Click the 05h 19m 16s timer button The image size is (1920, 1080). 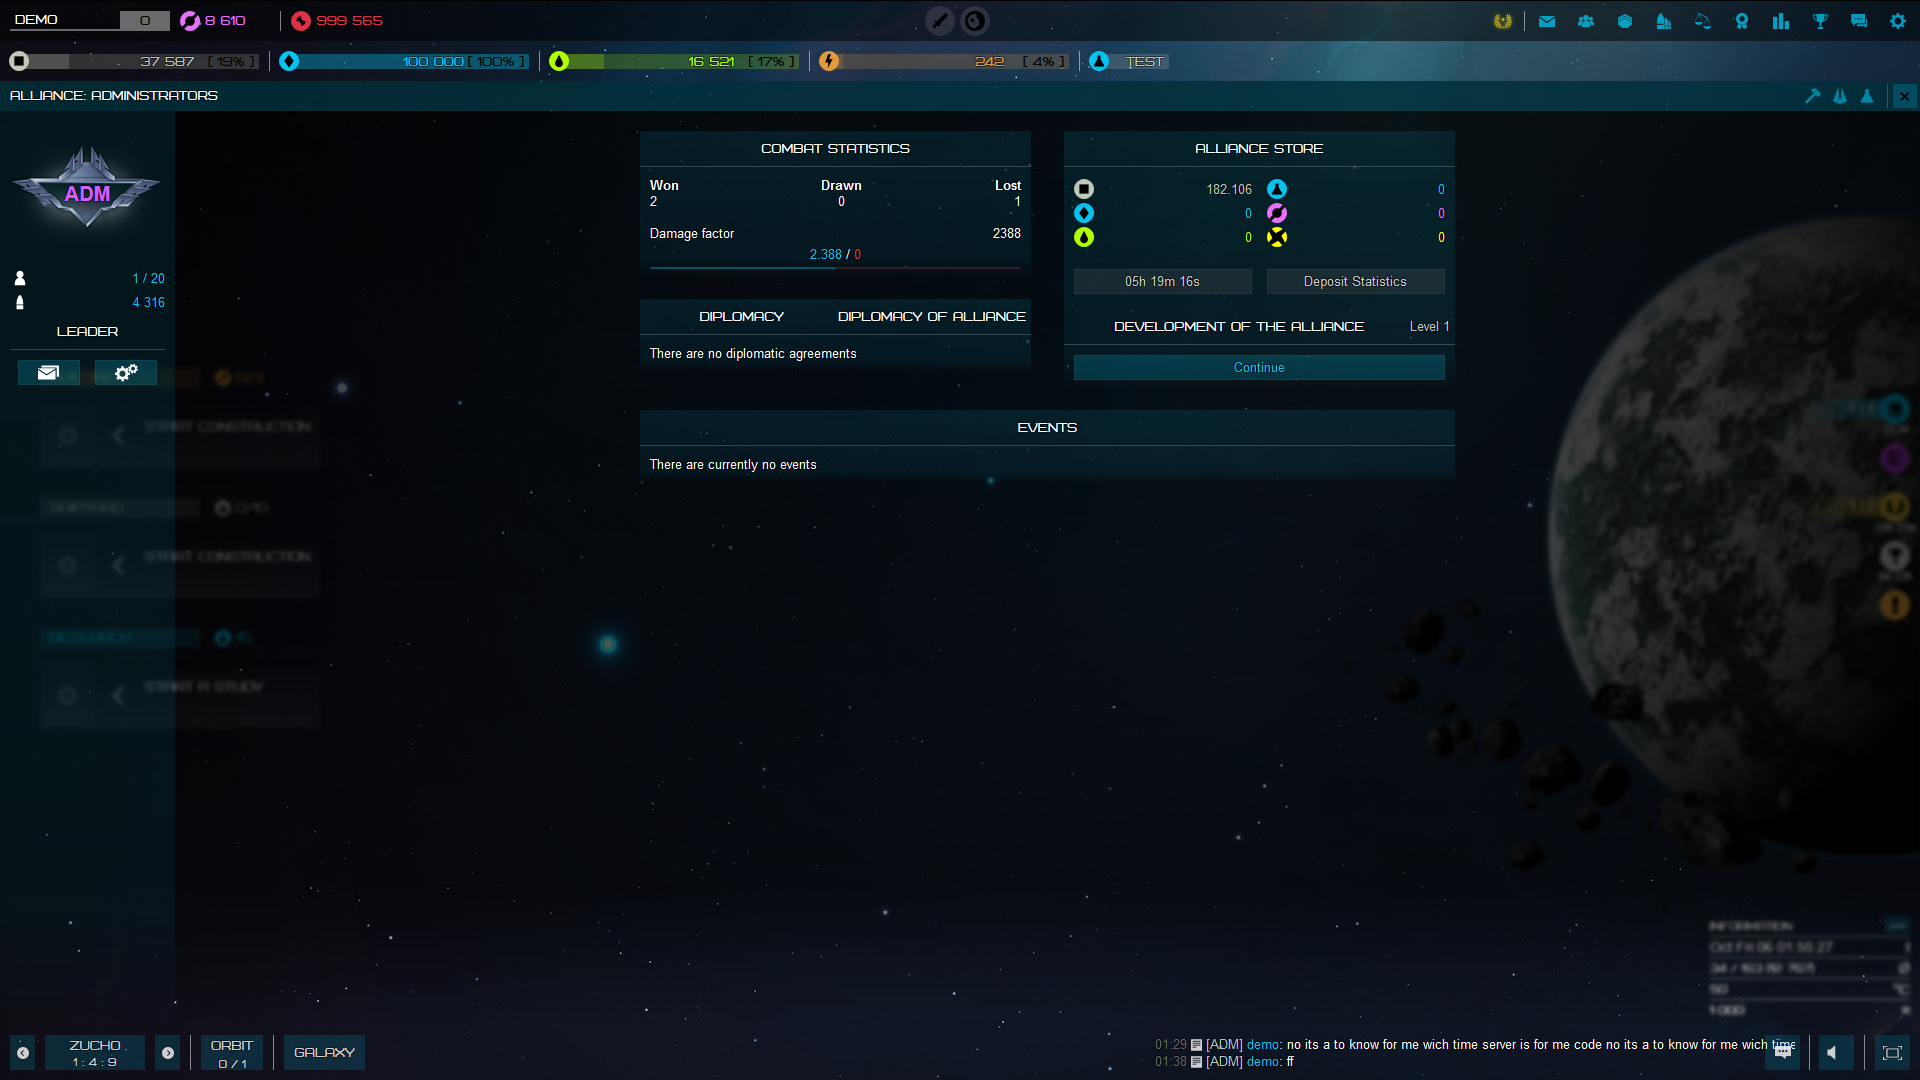point(1162,282)
